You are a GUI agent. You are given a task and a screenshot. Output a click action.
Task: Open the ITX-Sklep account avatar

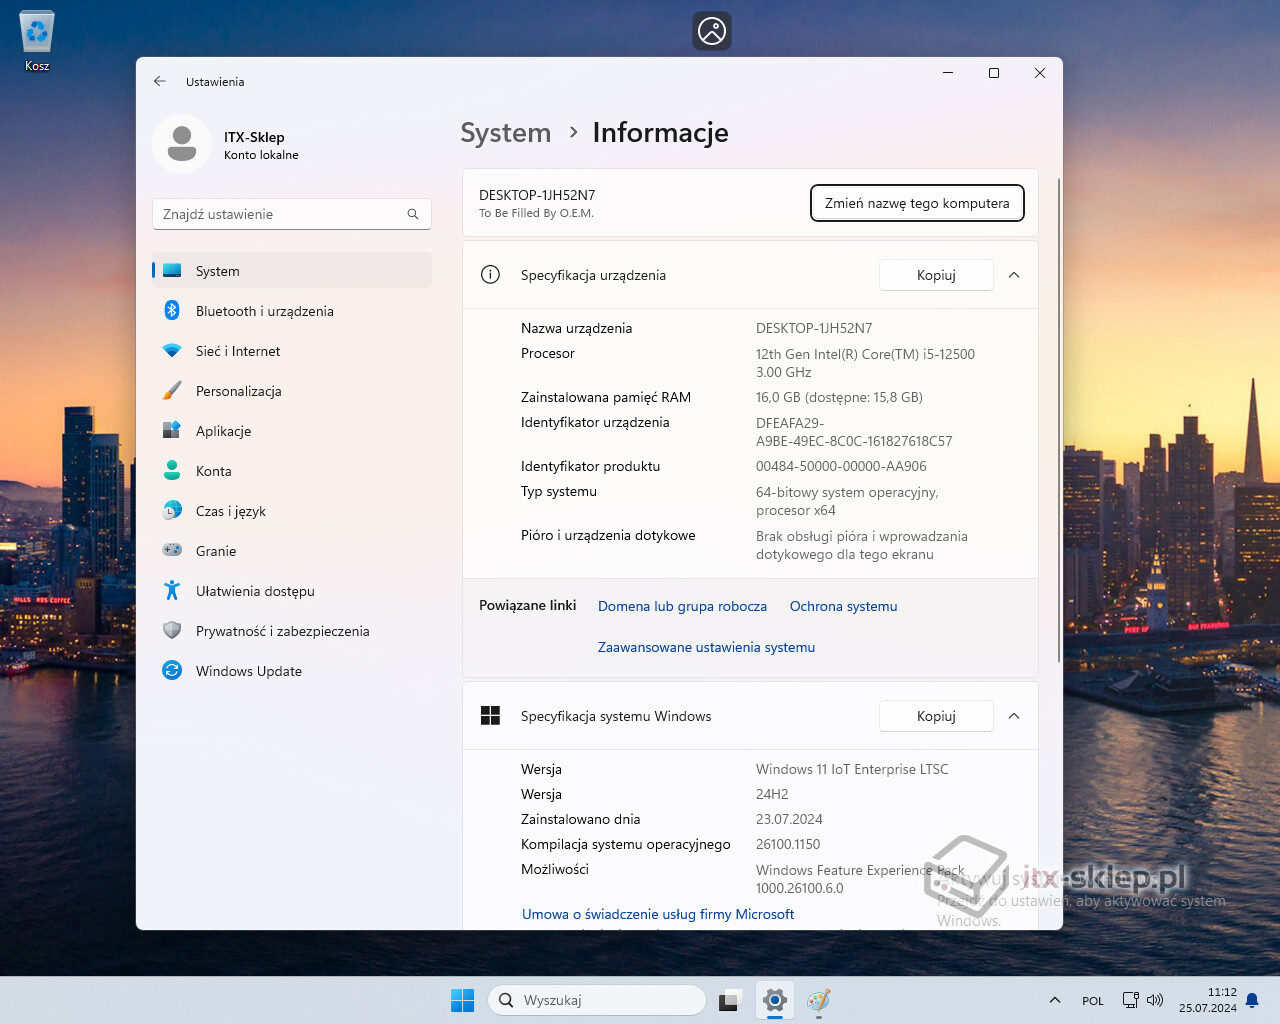[x=182, y=144]
